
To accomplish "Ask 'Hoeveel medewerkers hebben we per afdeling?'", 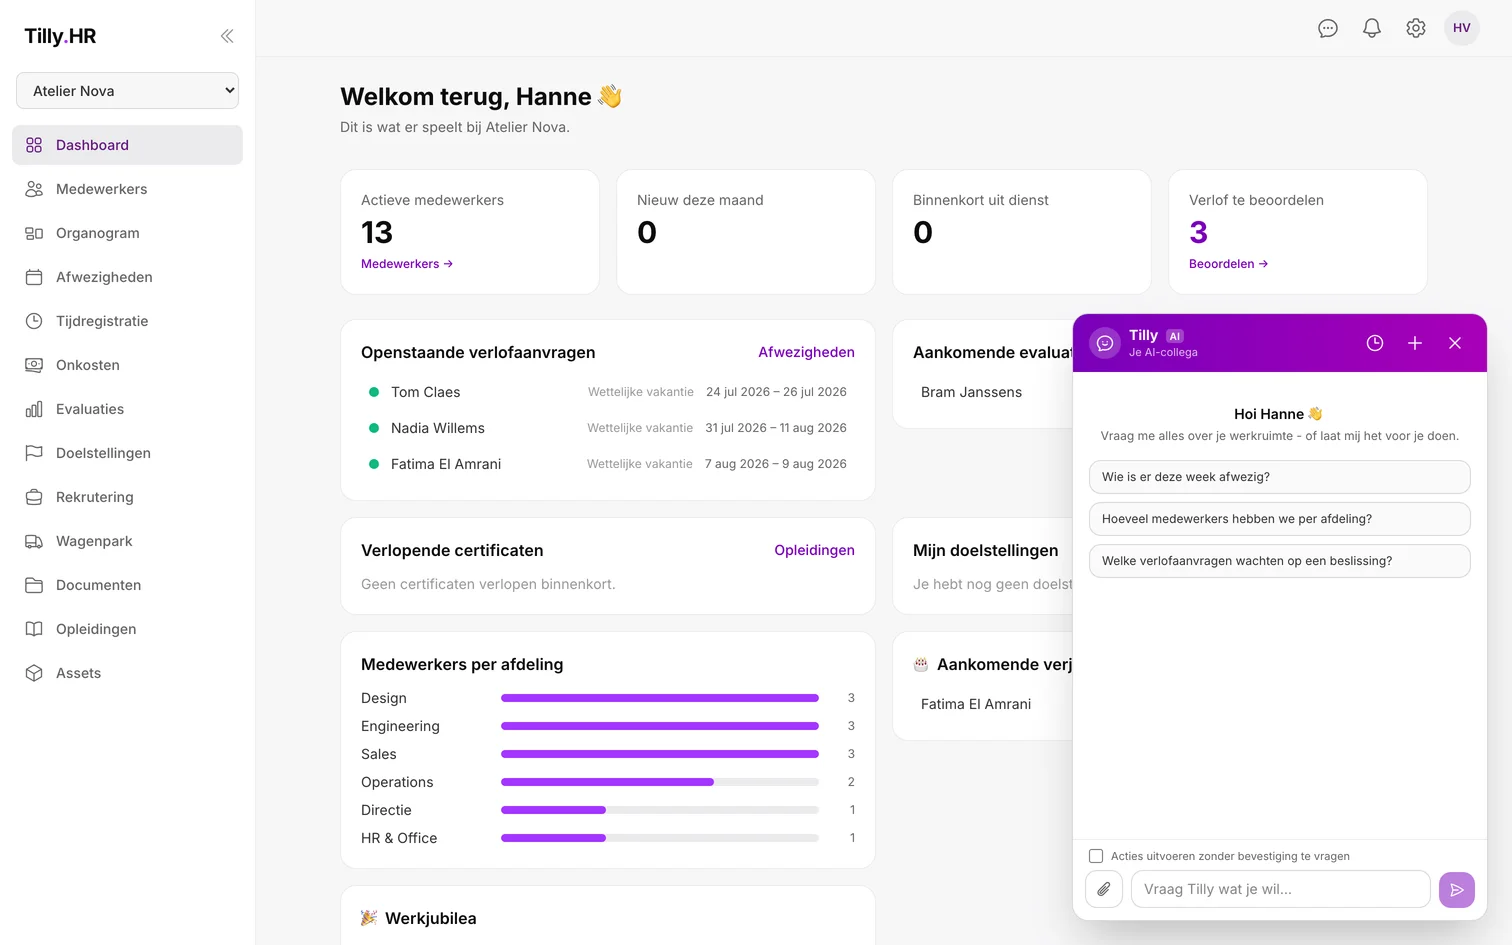I will click(x=1279, y=519).
